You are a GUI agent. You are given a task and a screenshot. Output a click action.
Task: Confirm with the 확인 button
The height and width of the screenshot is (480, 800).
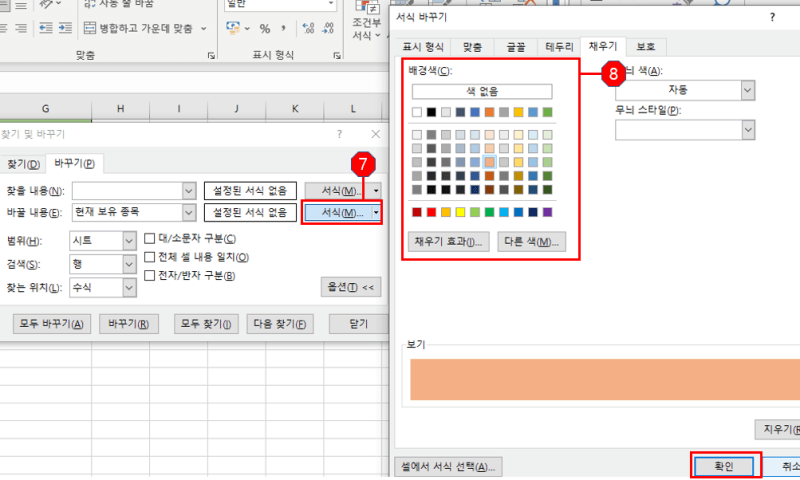tap(723, 466)
